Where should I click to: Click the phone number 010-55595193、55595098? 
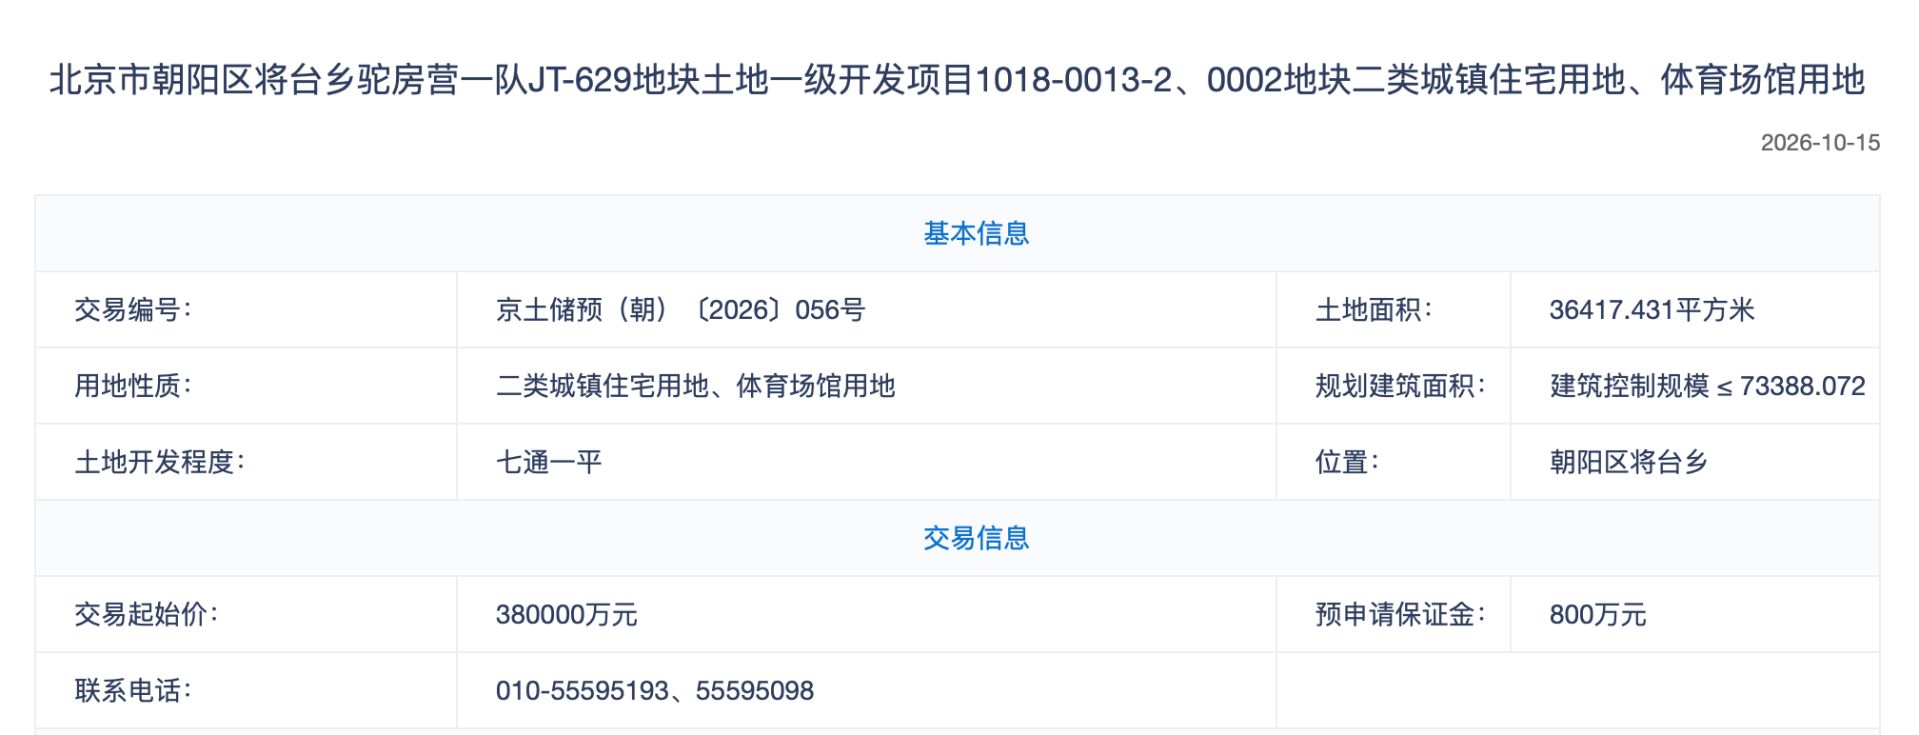[654, 691]
